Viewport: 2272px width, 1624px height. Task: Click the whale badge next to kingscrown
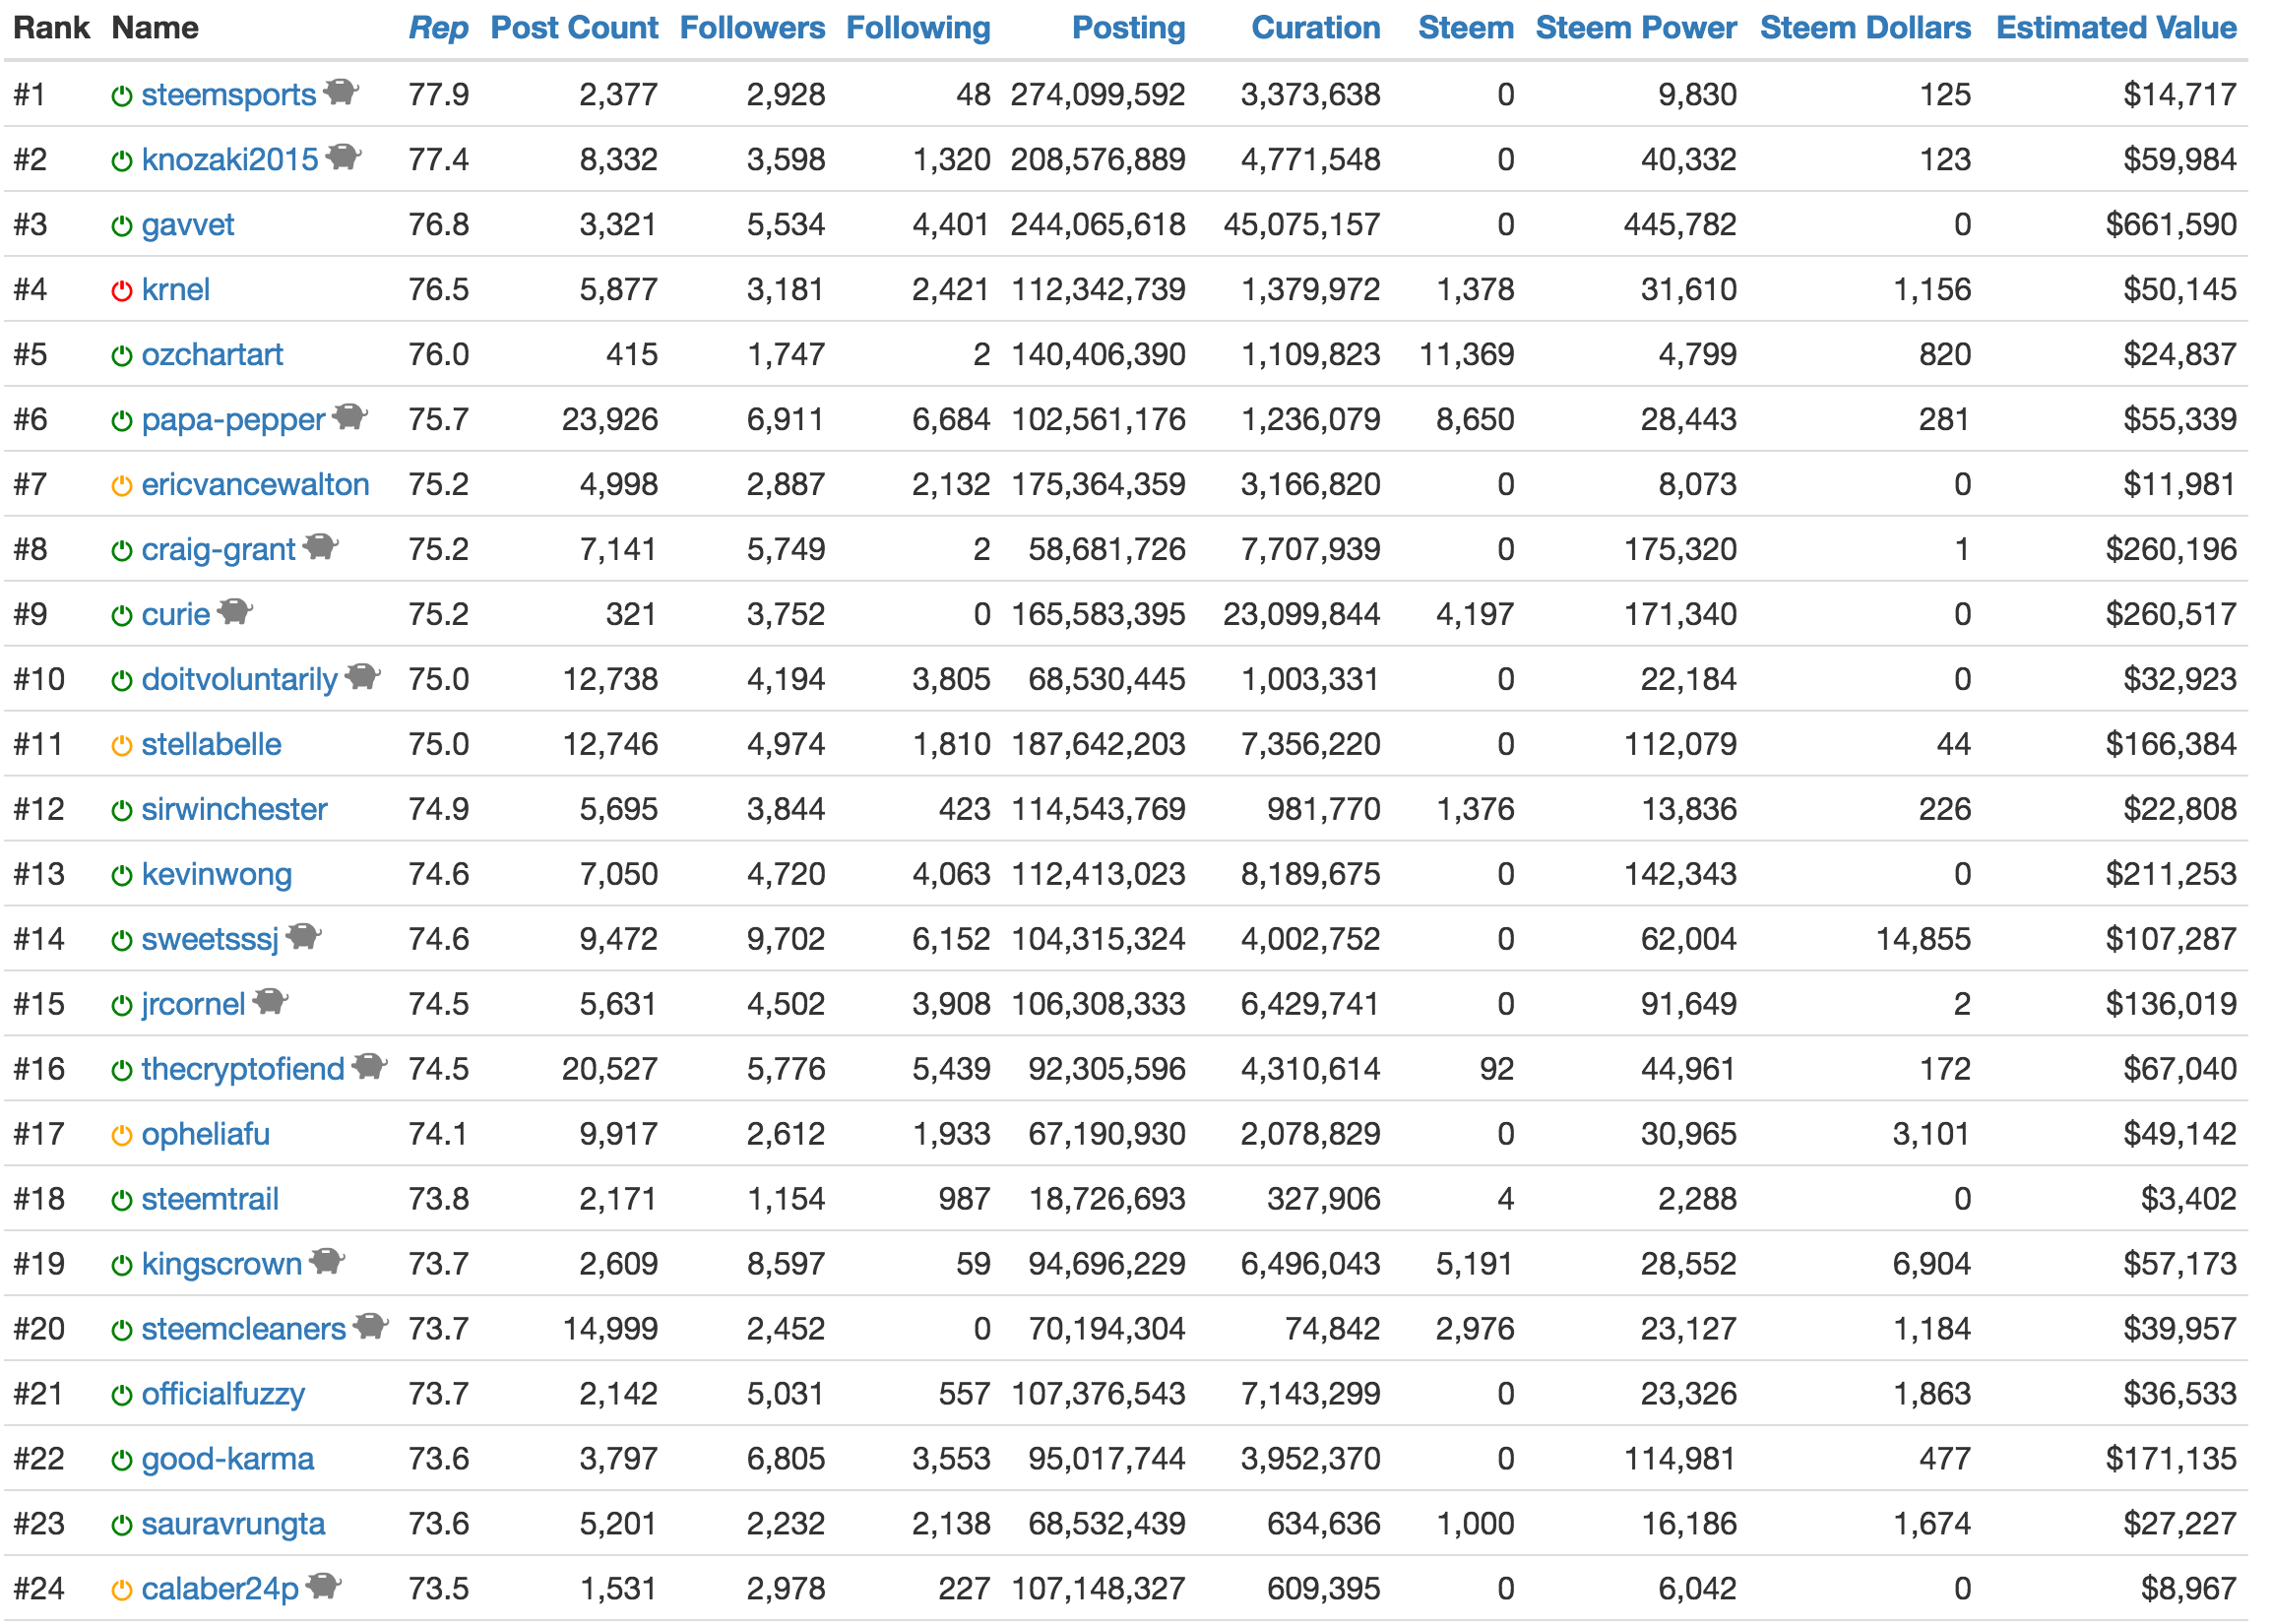tap(328, 1262)
